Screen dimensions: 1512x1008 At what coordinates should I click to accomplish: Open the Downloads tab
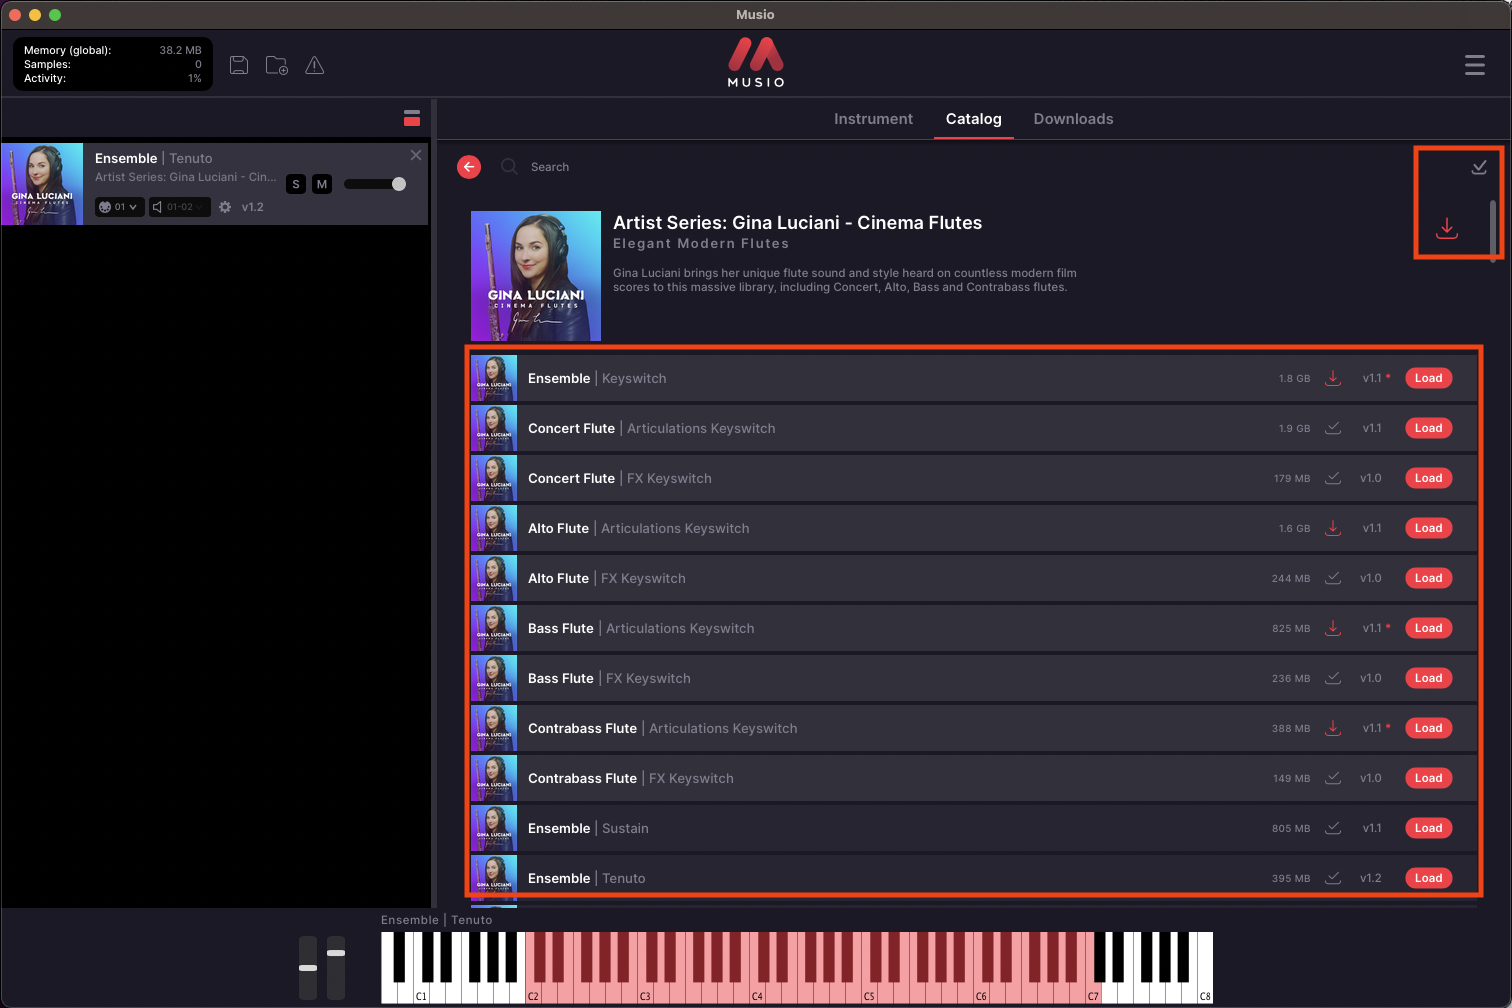(1073, 119)
